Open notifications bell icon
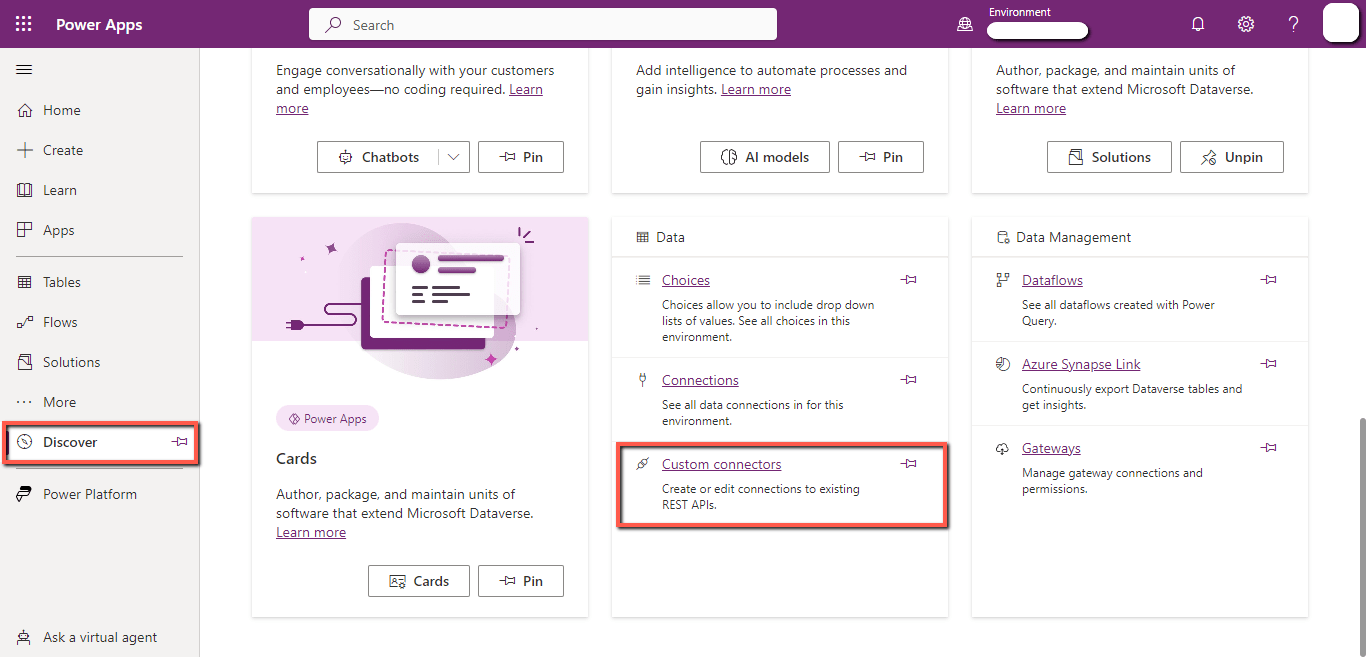Image resolution: width=1366 pixels, height=657 pixels. (x=1198, y=24)
